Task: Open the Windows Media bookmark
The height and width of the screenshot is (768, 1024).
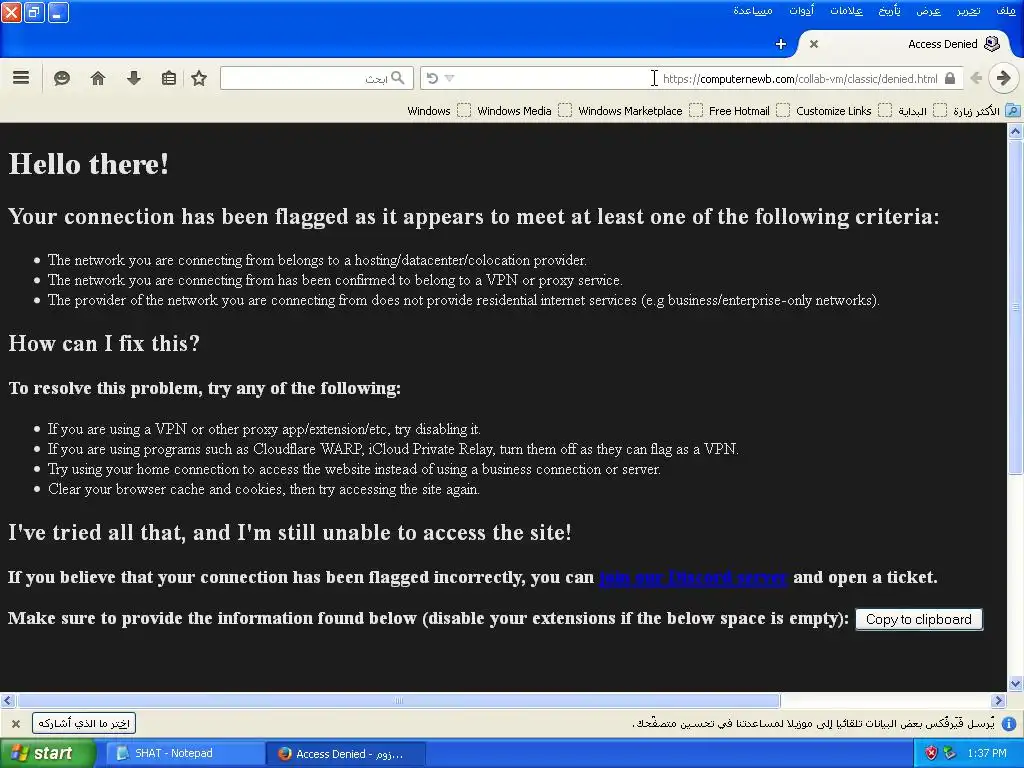Action: pos(524,111)
